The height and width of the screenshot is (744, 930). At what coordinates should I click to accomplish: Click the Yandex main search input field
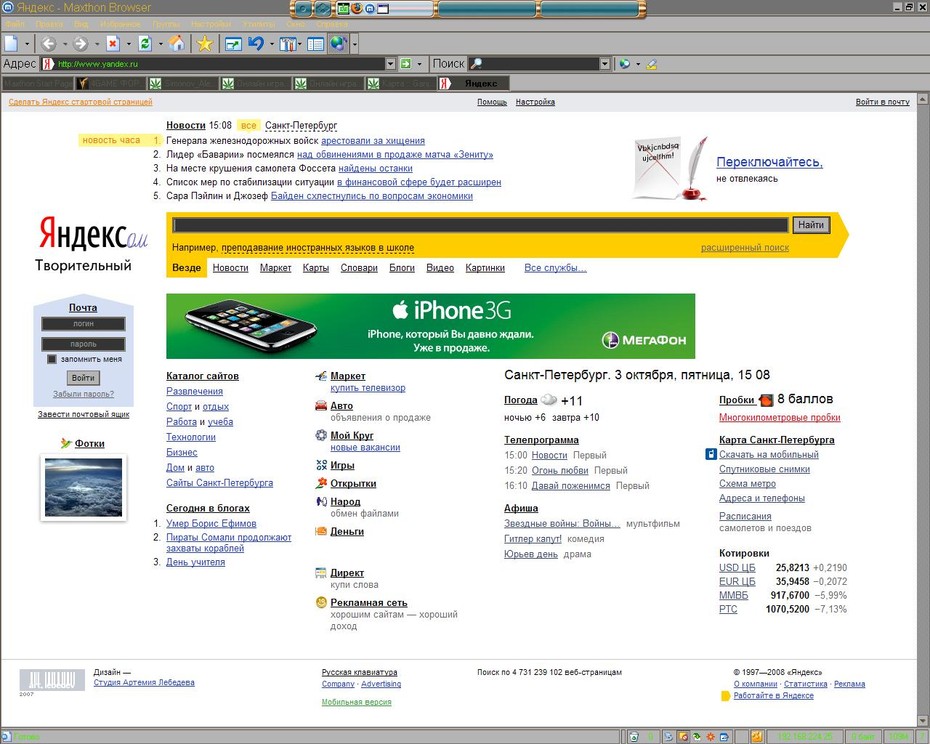[480, 225]
